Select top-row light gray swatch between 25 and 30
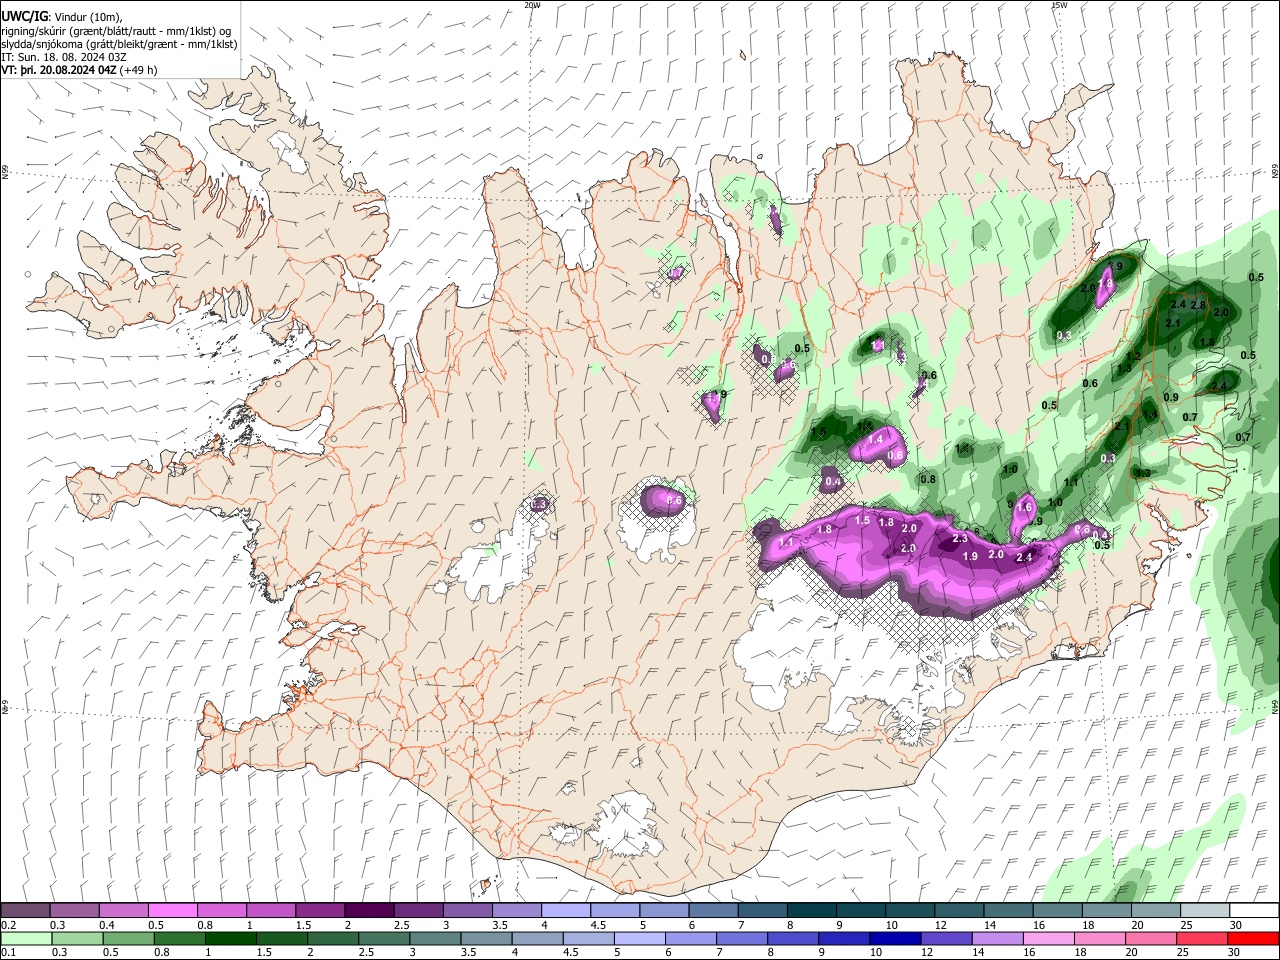 coord(1205,911)
